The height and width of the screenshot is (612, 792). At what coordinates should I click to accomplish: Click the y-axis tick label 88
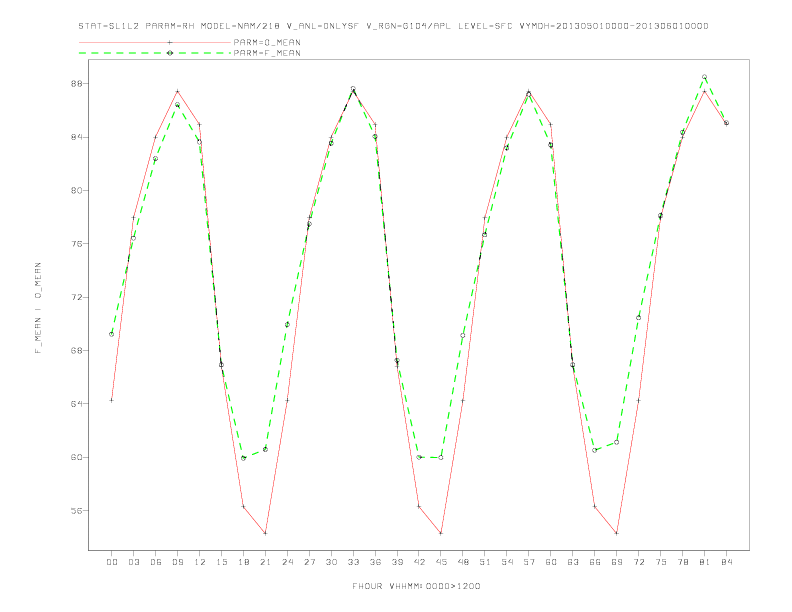(x=75, y=83)
